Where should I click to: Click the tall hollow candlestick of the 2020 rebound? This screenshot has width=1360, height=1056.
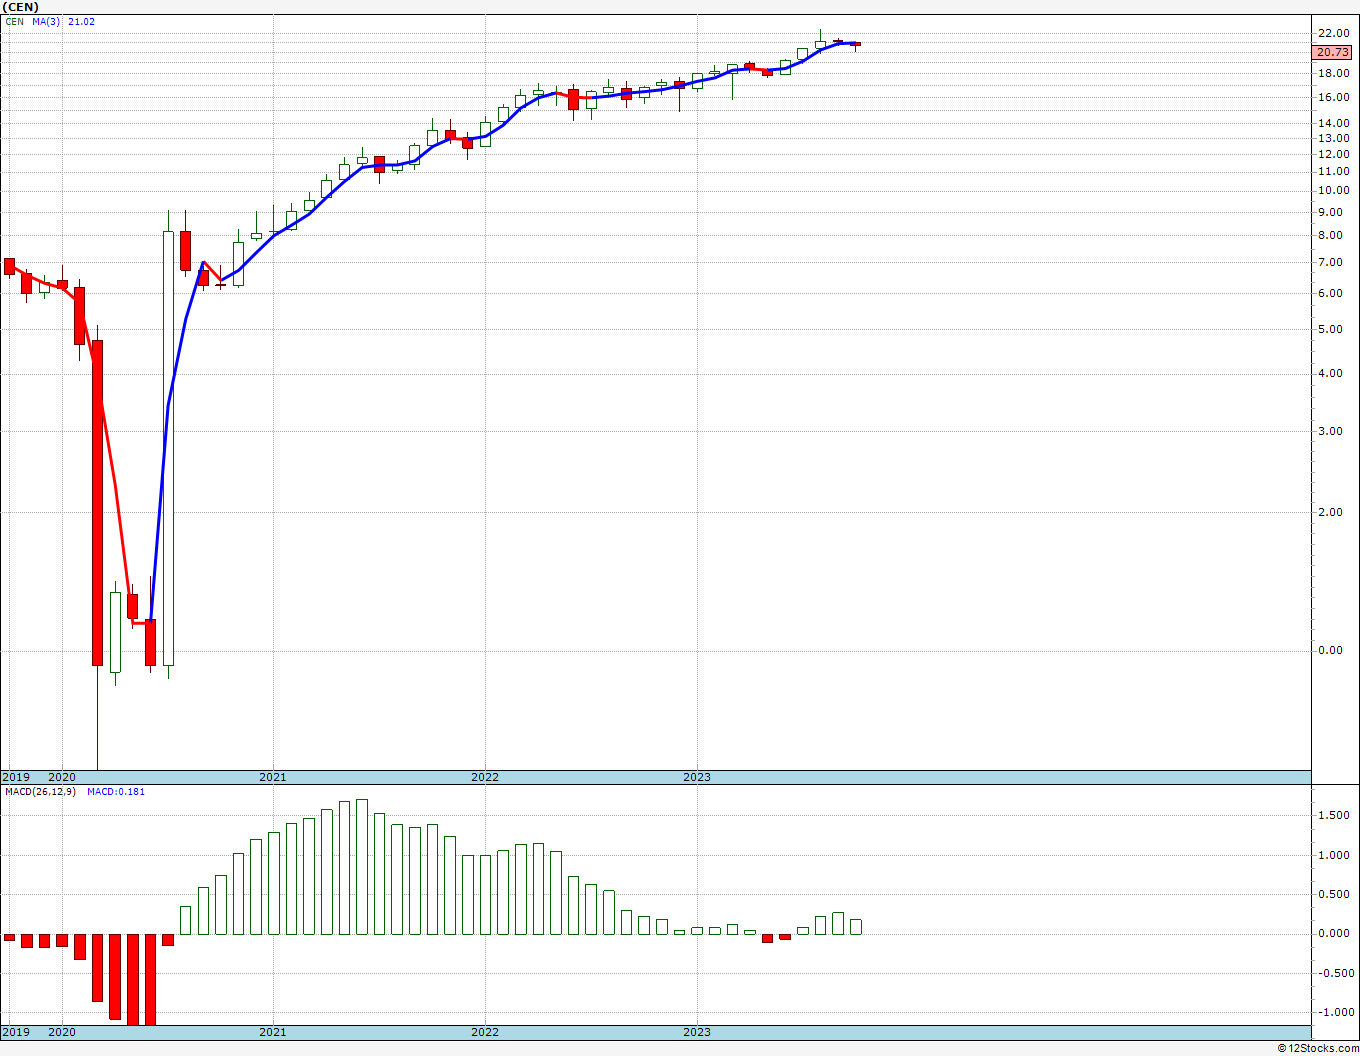point(168,448)
